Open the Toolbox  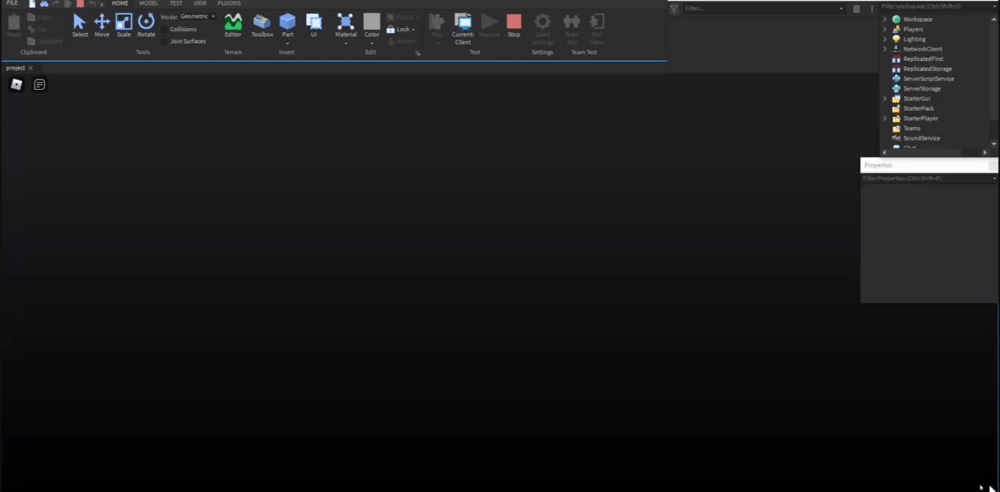pyautogui.click(x=262, y=26)
